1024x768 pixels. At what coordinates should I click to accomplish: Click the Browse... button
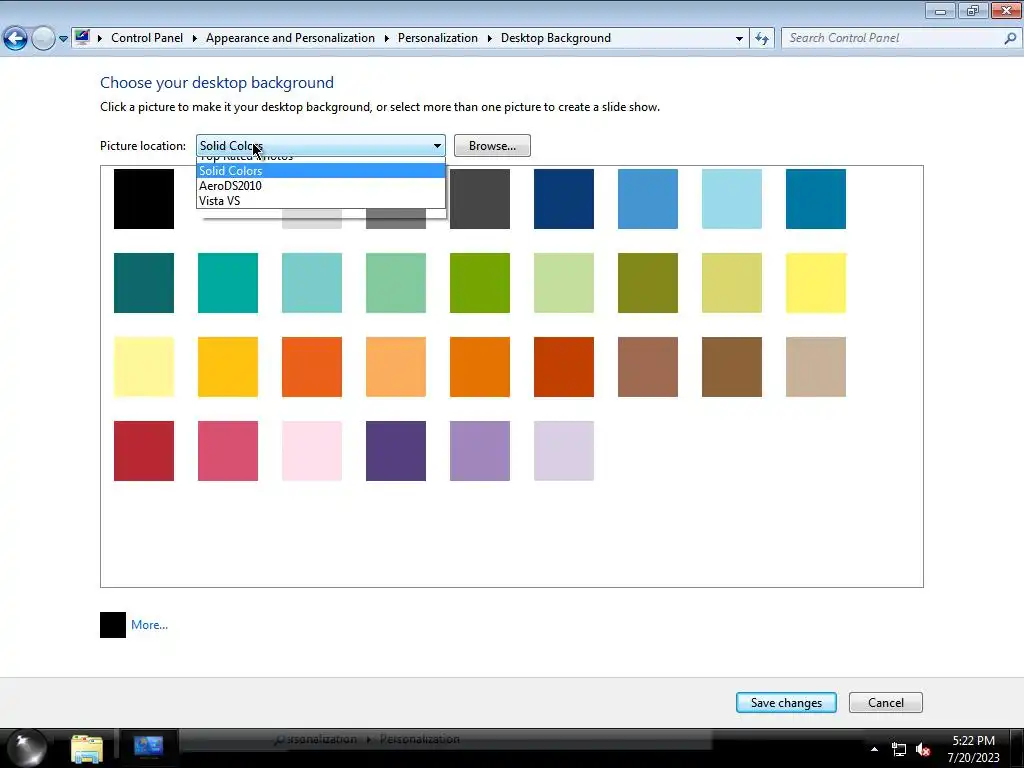tap(492, 146)
